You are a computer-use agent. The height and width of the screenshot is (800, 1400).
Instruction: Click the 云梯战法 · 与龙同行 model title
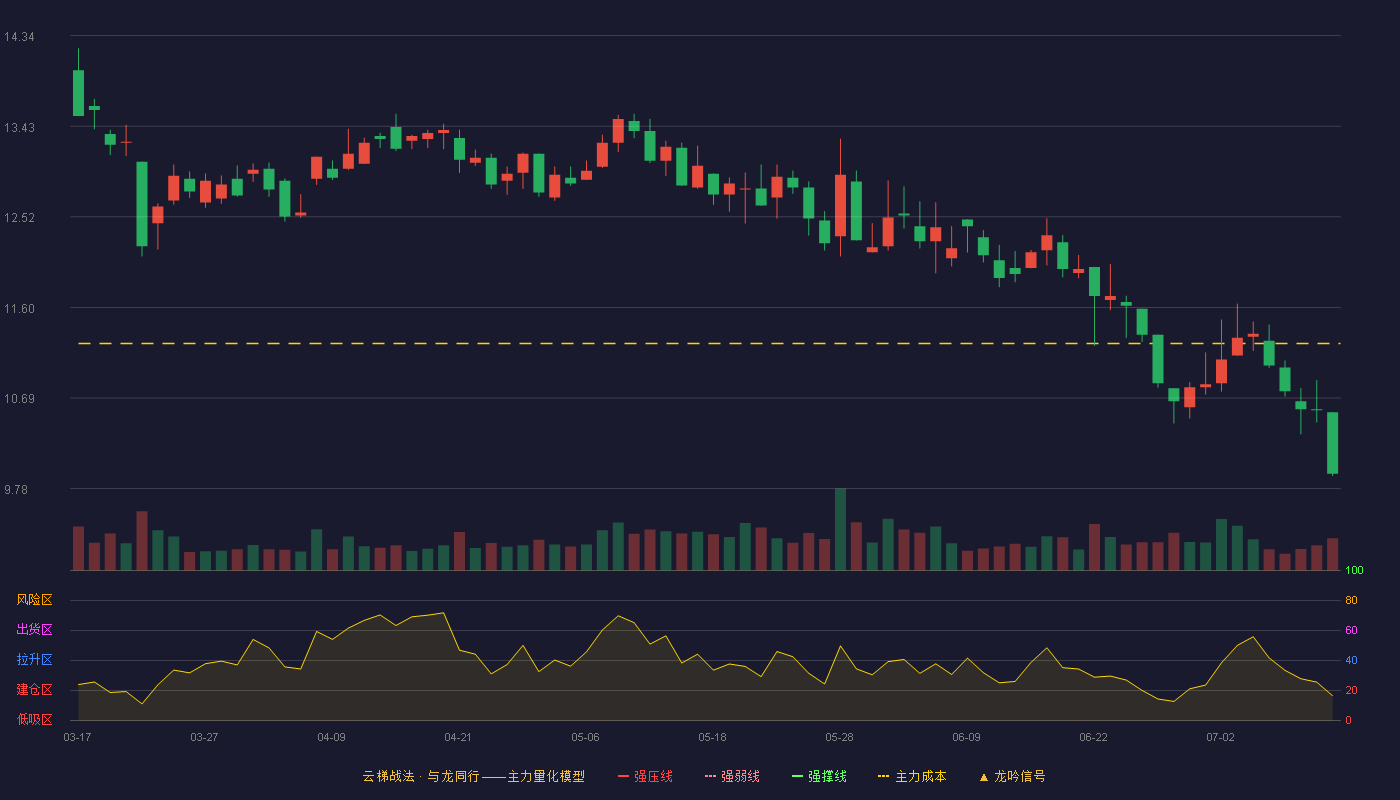[x=474, y=776]
